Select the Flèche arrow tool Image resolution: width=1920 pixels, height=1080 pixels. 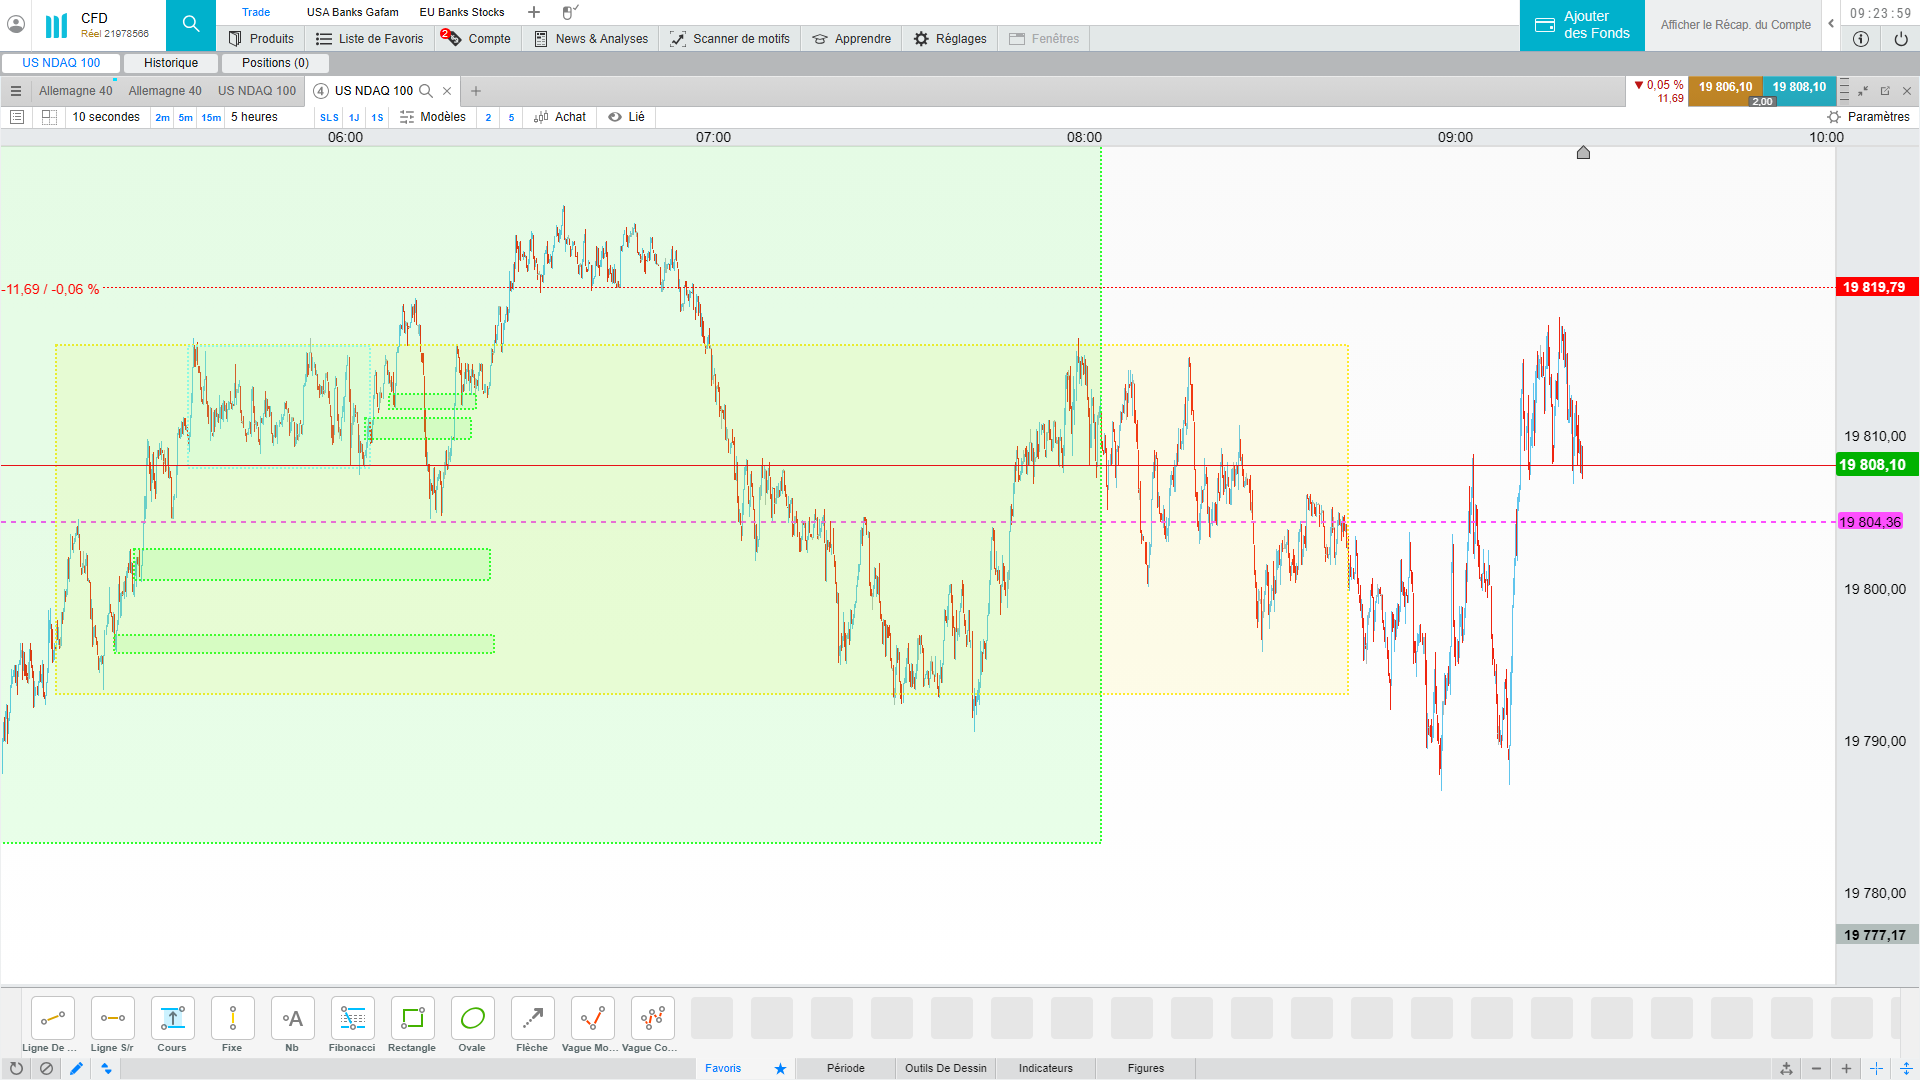click(x=532, y=1019)
